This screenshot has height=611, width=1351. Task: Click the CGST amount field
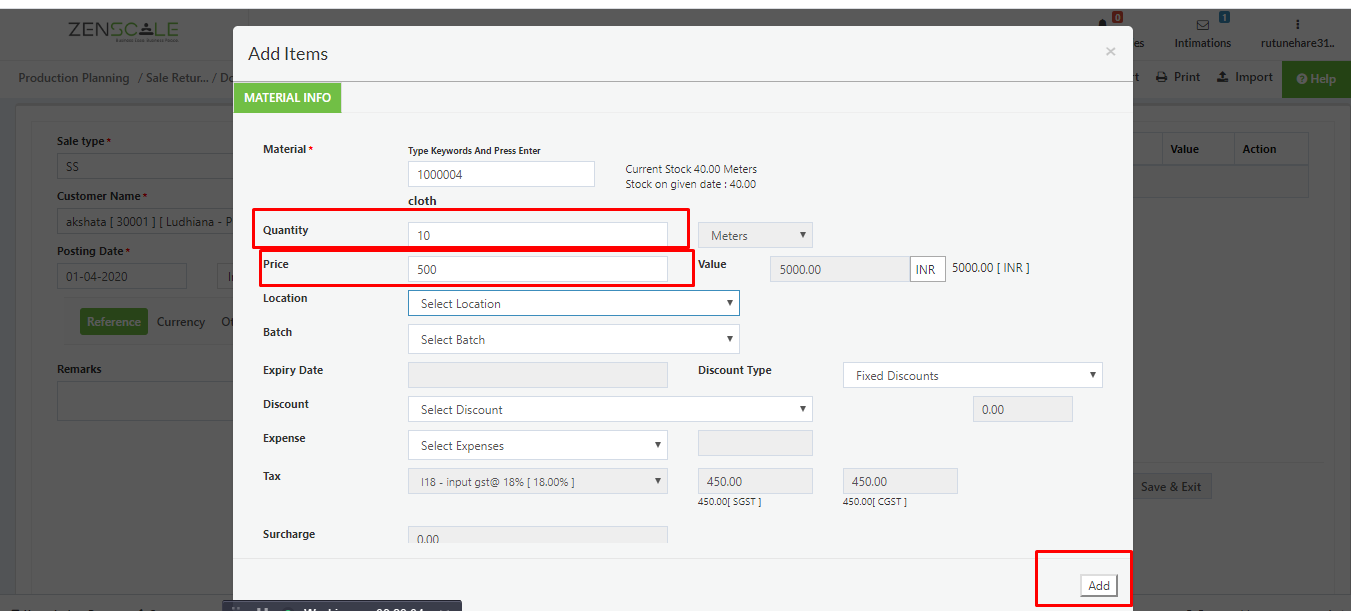(x=900, y=481)
